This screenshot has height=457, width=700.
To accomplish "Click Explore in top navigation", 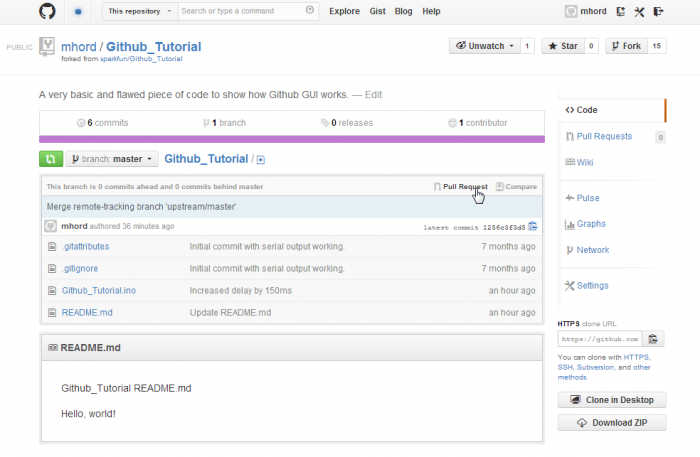I will click(x=344, y=11).
